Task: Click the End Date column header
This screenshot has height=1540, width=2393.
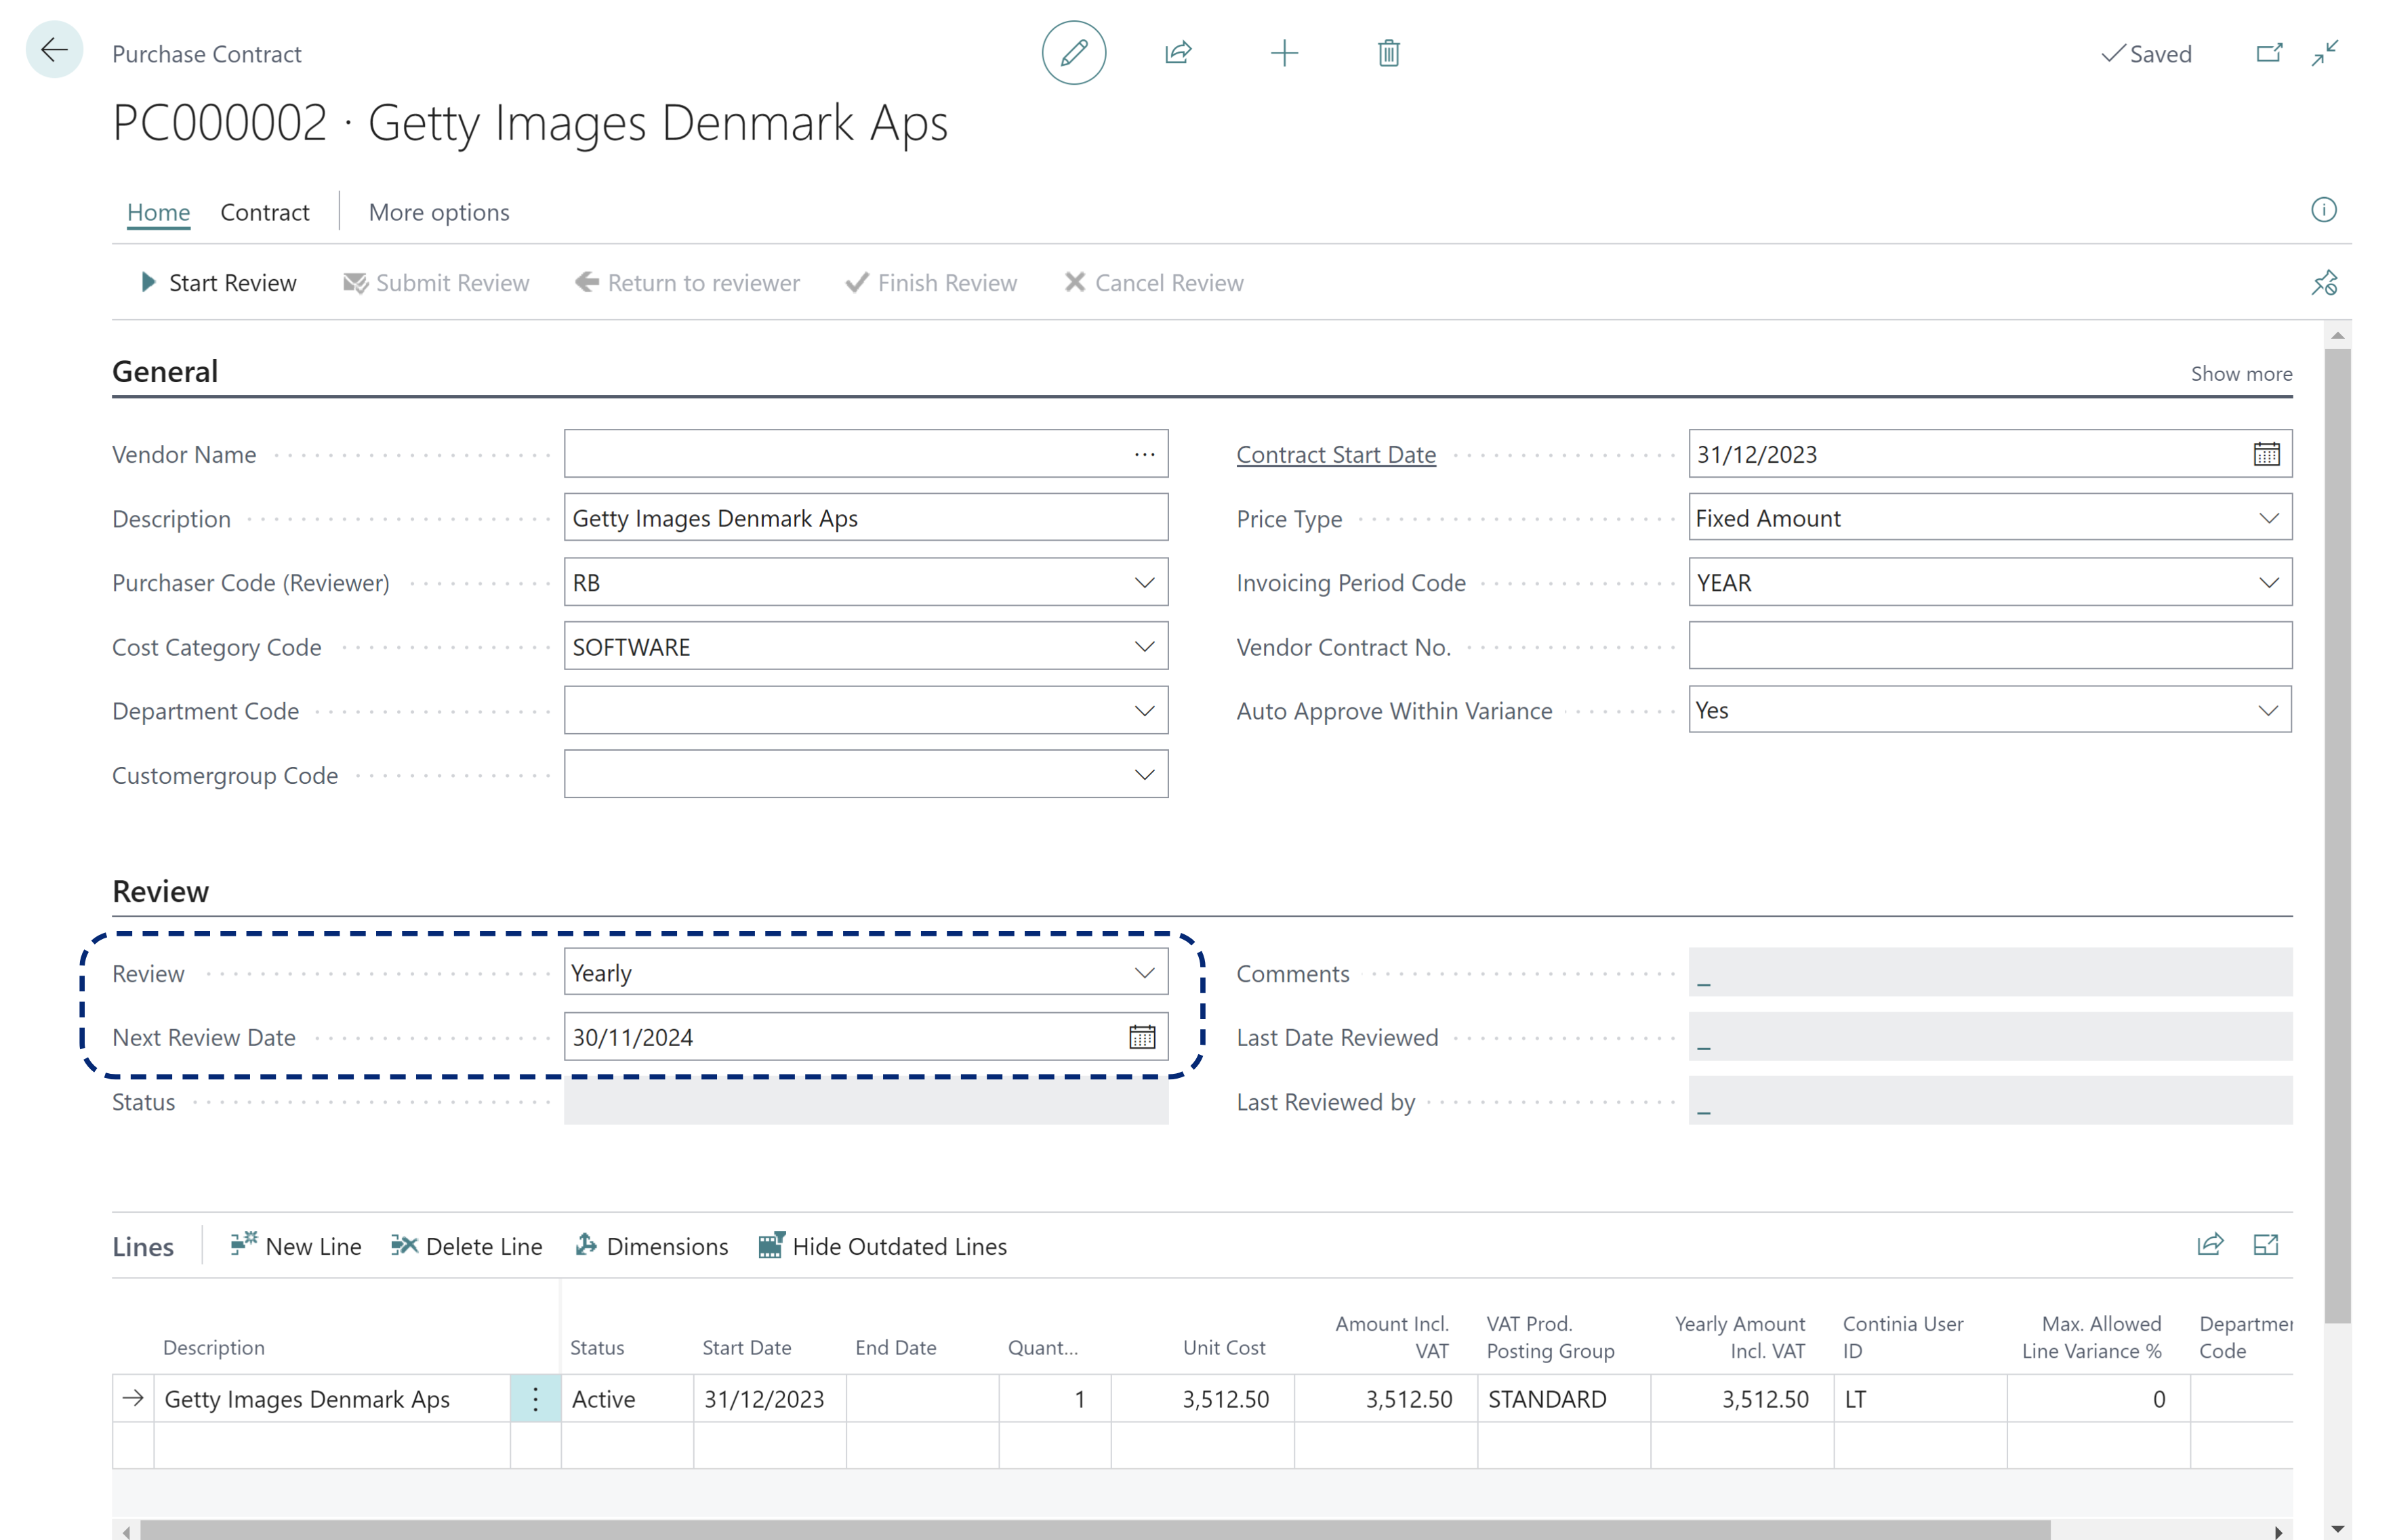Action: point(895,1348)
